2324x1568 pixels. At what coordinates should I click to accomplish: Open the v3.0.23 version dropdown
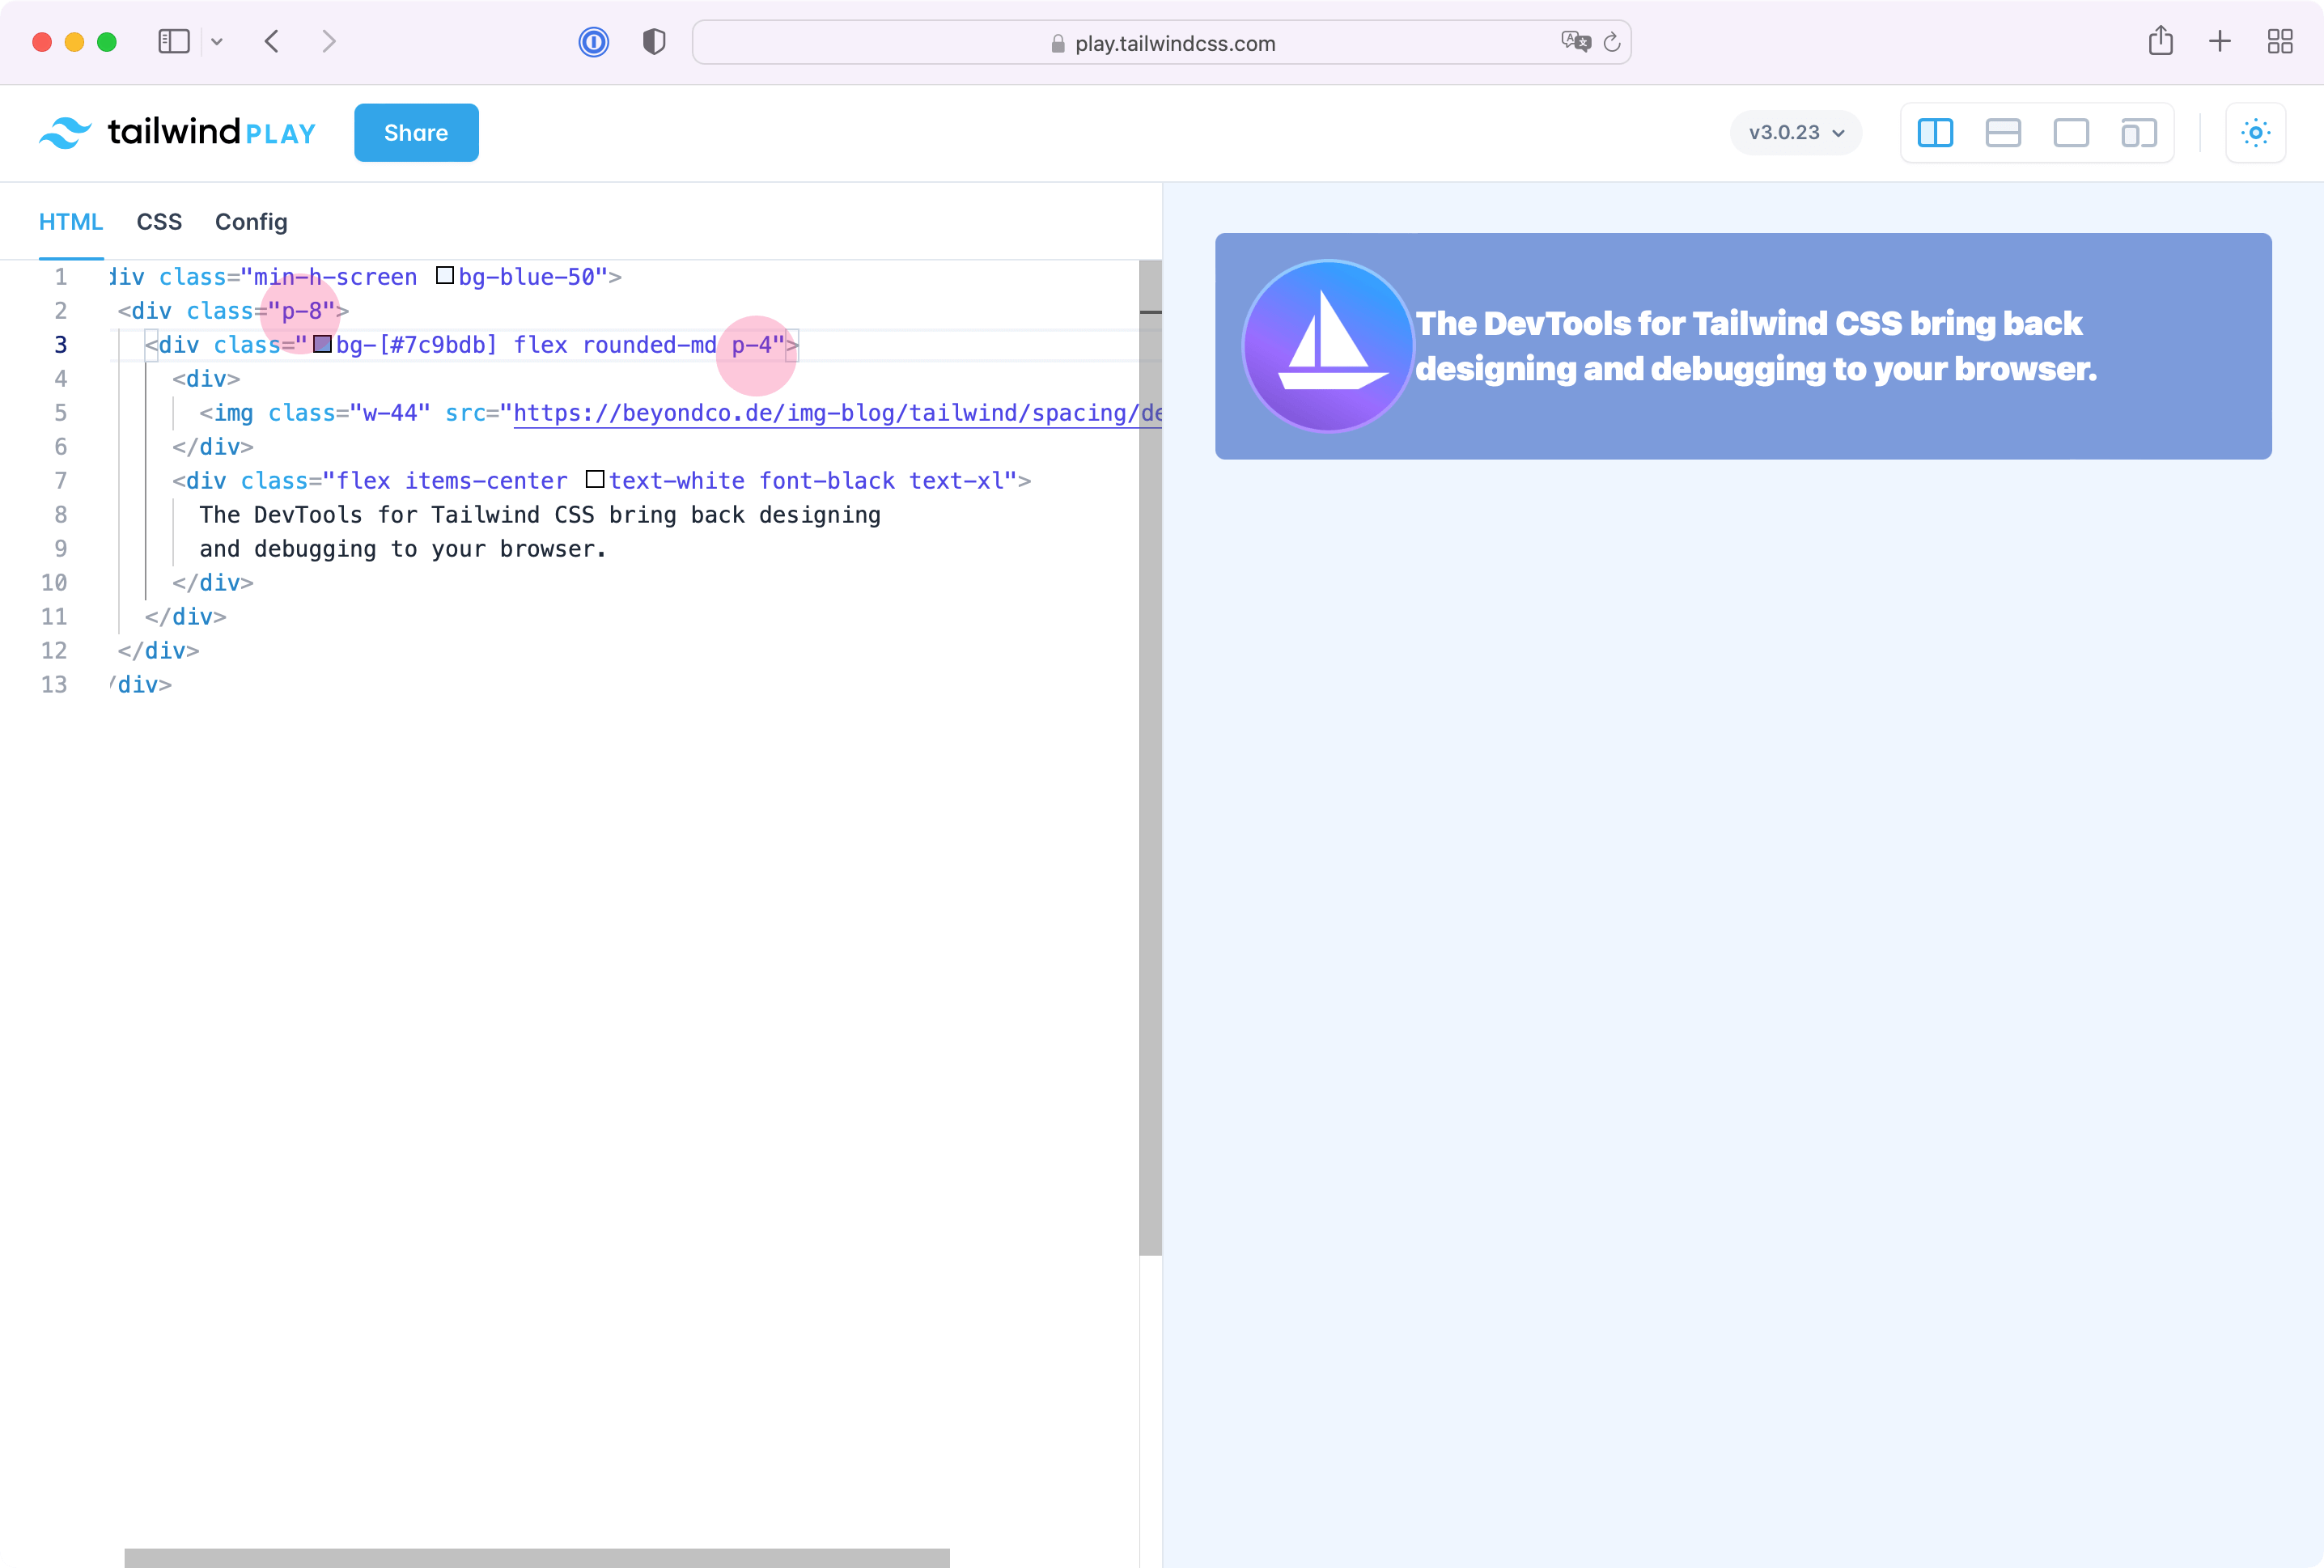pos(1794,131)
